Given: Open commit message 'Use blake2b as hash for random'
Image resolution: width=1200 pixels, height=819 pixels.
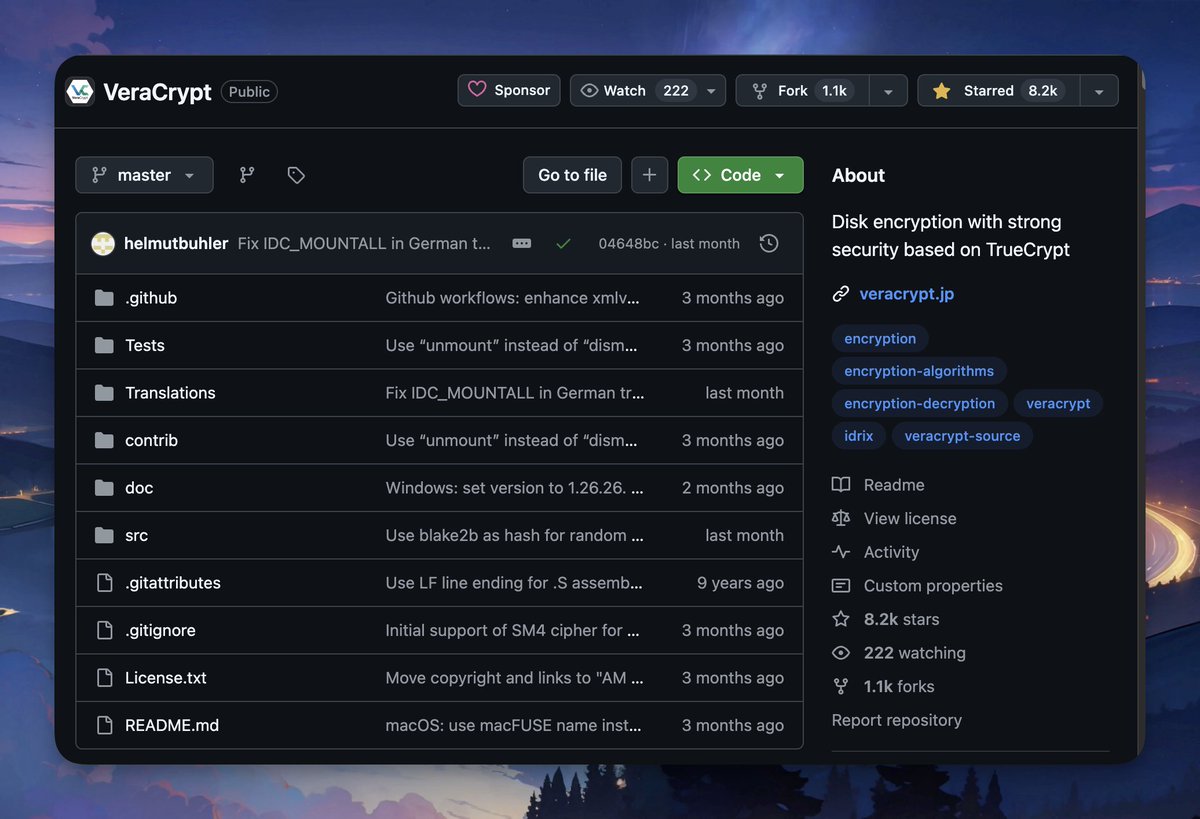Looking at the screenshot, I should (516, 535).
